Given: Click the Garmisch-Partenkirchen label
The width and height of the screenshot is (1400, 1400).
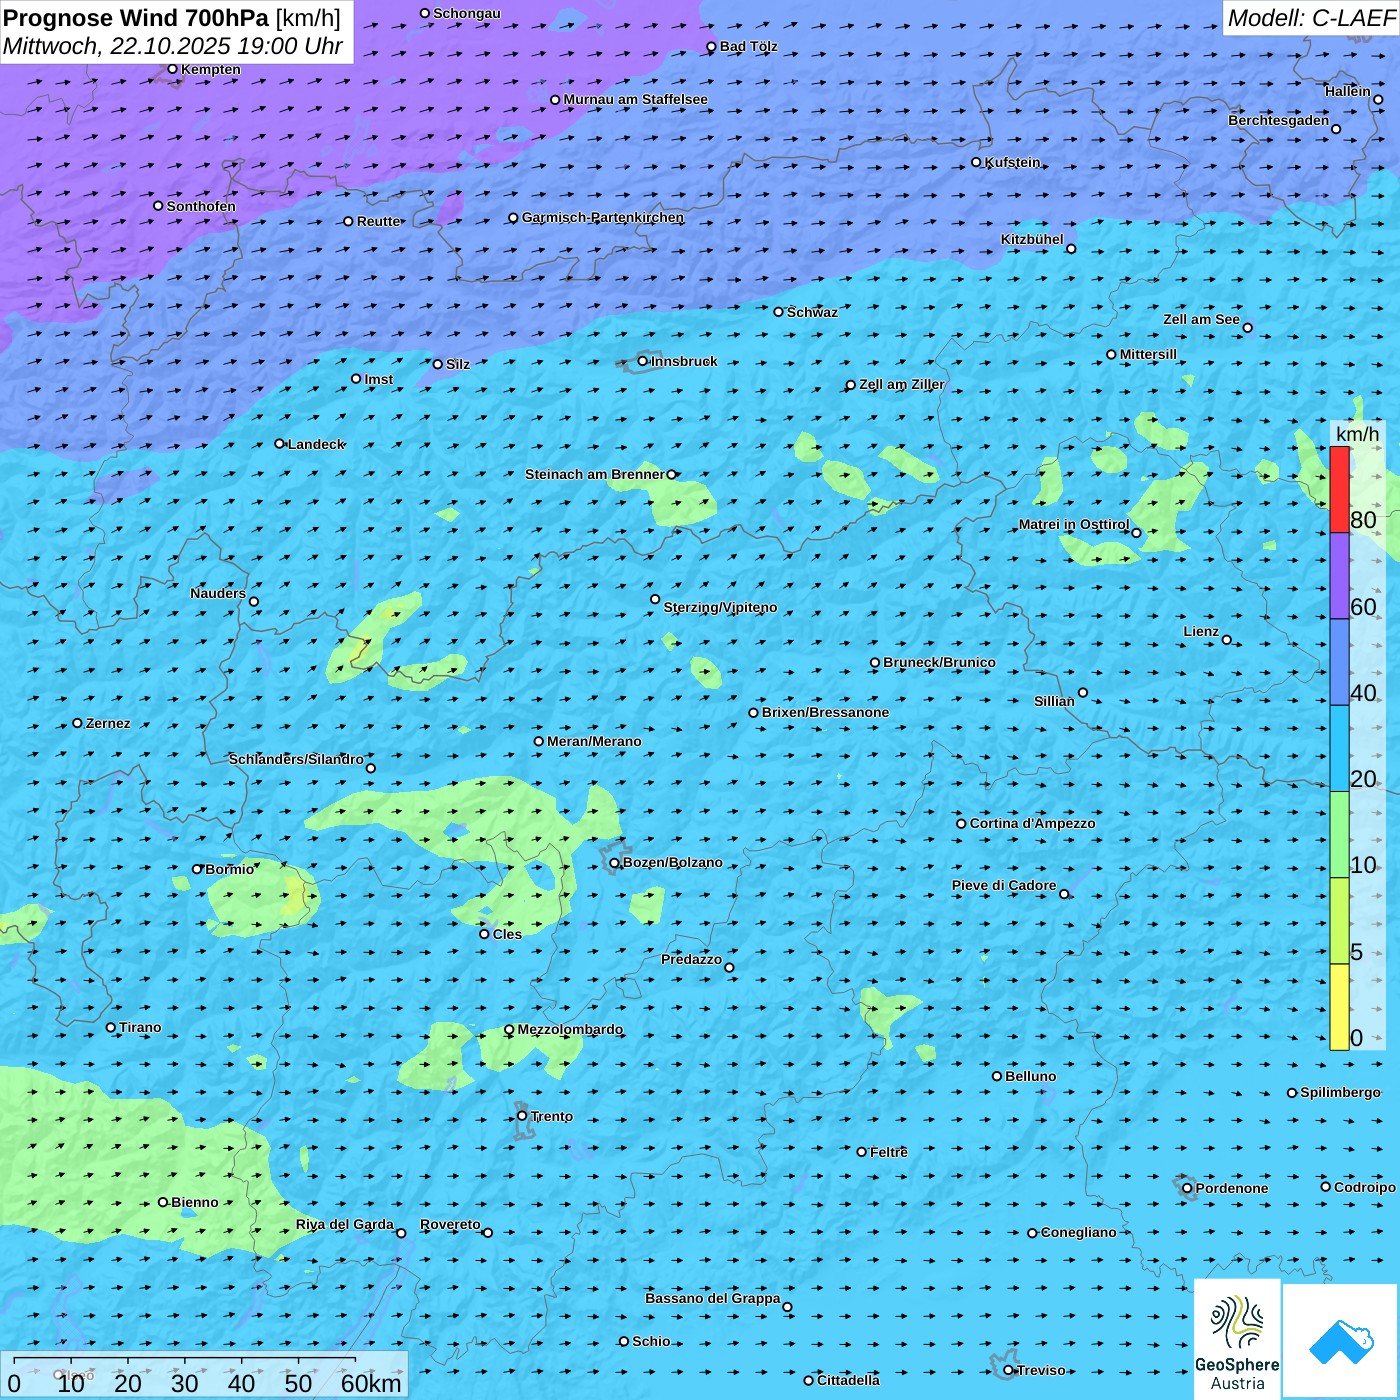Looking at the screenshot, I should click(x=603, y=217).
